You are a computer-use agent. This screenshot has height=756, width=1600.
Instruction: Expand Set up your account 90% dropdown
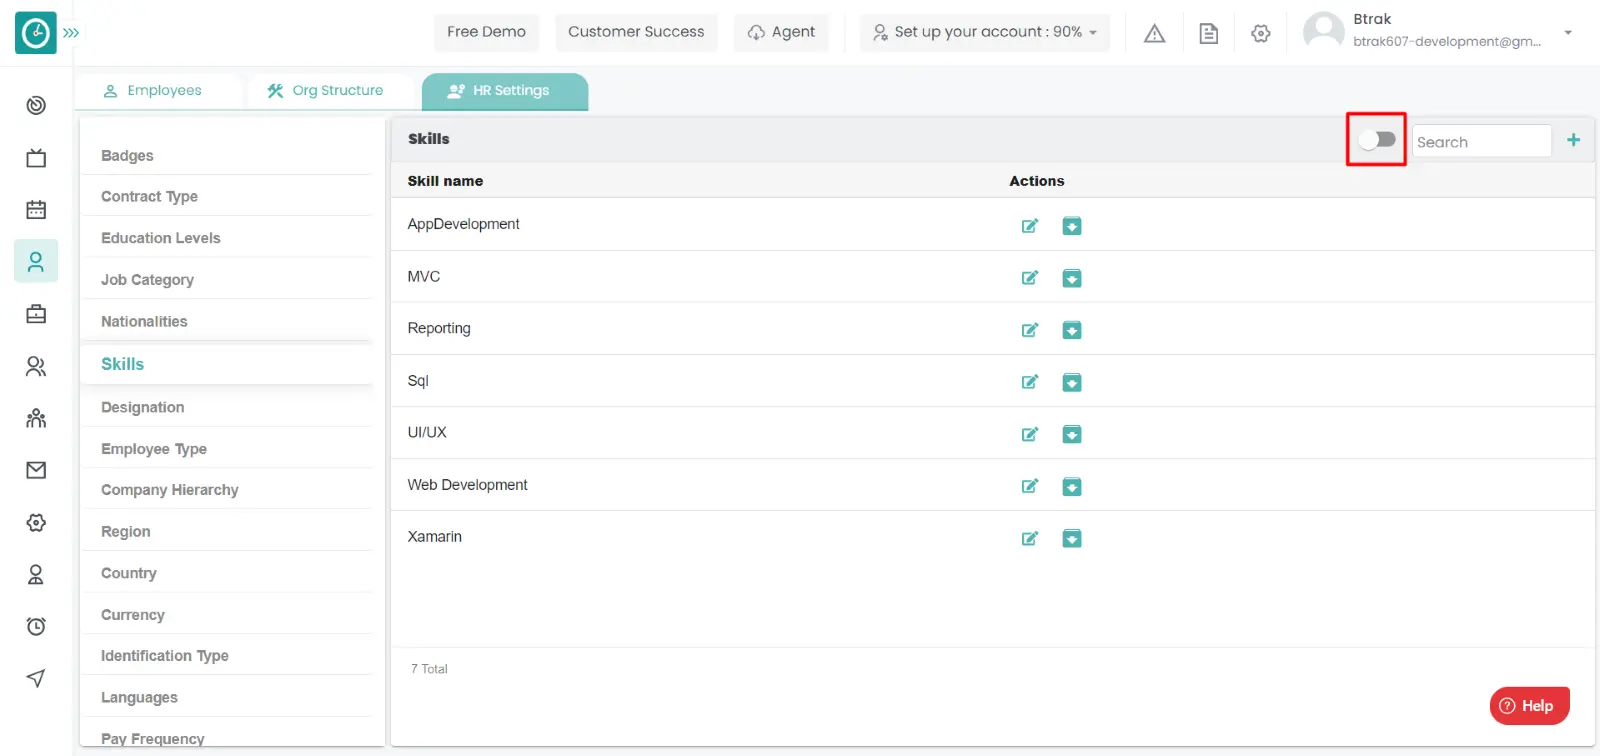pos(985,32)
